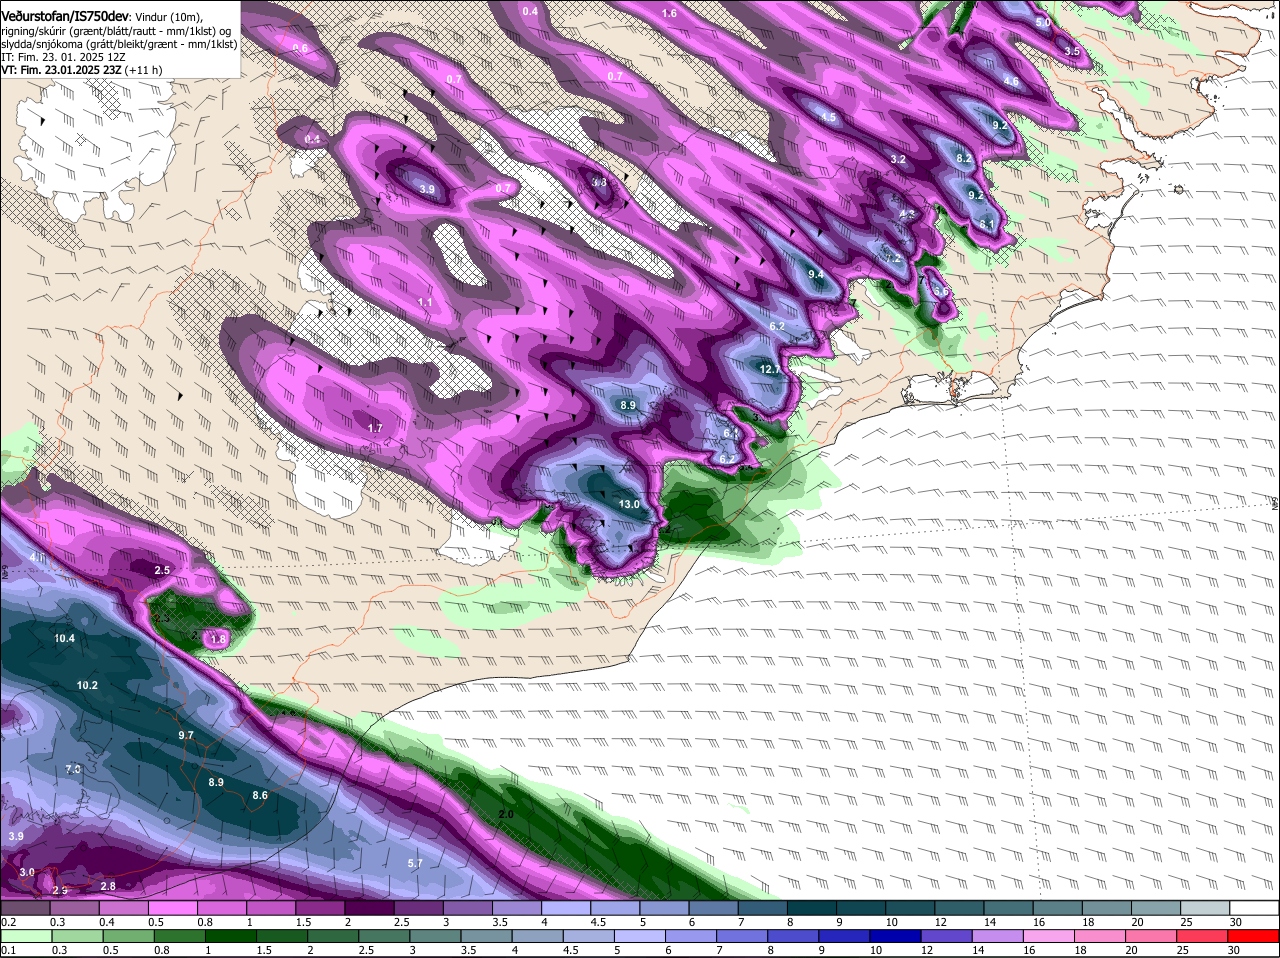Click the 4.6 value on the map
Image resolution: width=1280 pixels, height=958 pixels.
(1011, 82)
